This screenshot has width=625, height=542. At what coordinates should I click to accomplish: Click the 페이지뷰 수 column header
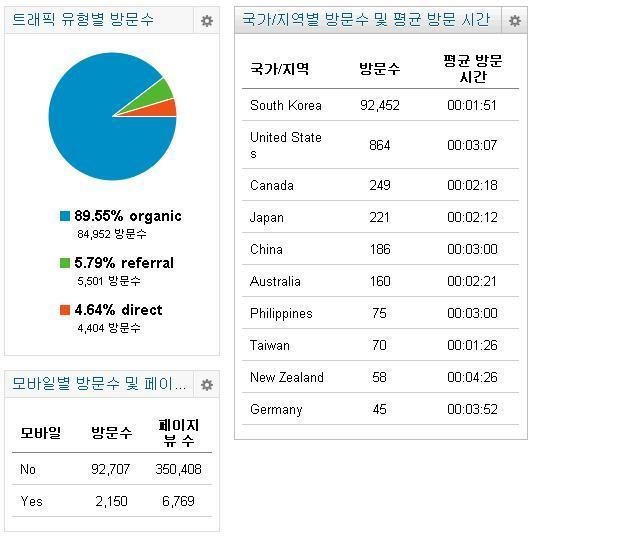coord(179,433)
